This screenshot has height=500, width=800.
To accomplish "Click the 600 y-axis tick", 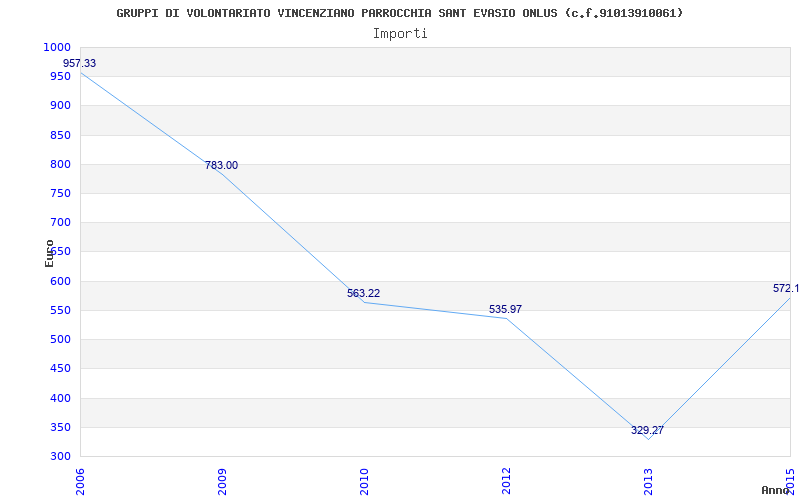I will [60, 281].
